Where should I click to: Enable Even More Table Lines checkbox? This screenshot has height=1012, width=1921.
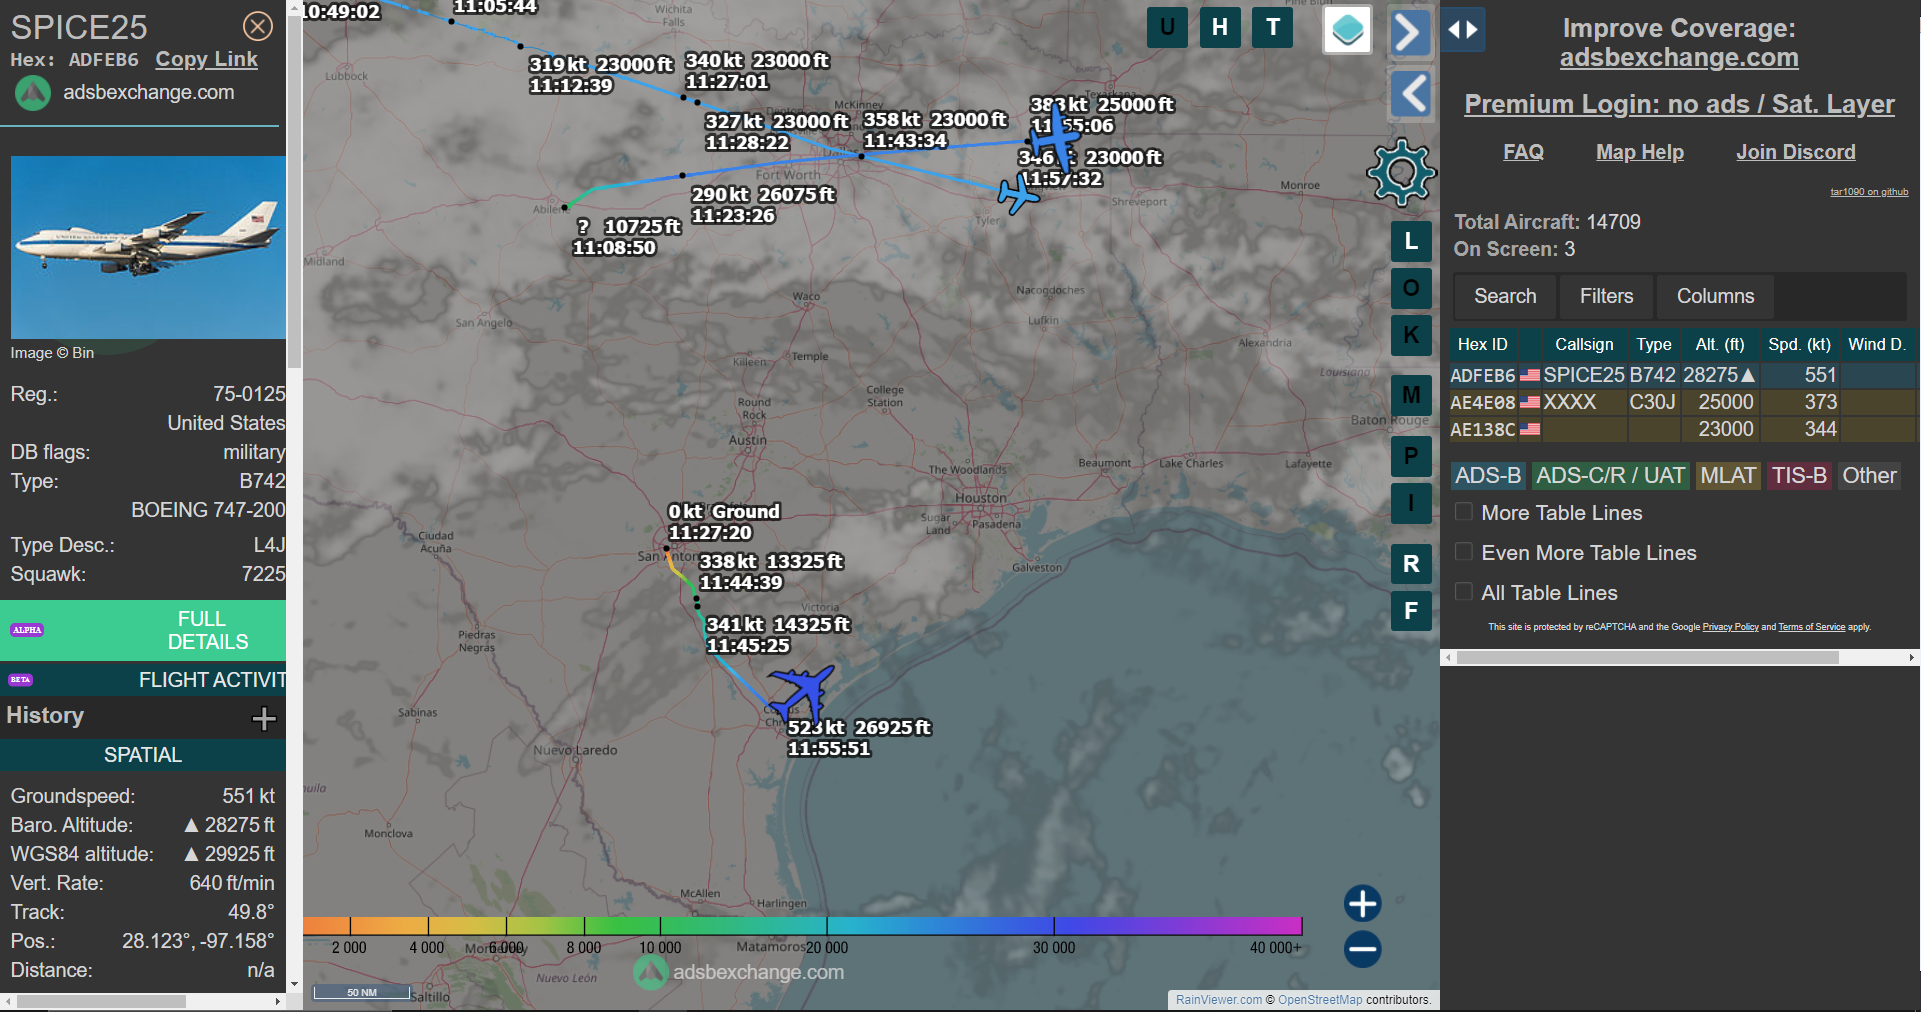point(1464,552)
